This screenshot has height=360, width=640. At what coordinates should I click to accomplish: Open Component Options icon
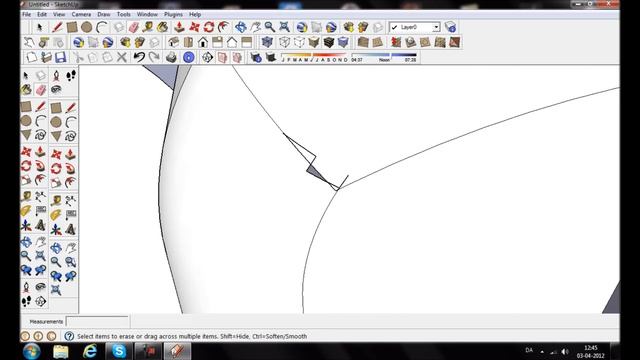click(x=44, y=42)
